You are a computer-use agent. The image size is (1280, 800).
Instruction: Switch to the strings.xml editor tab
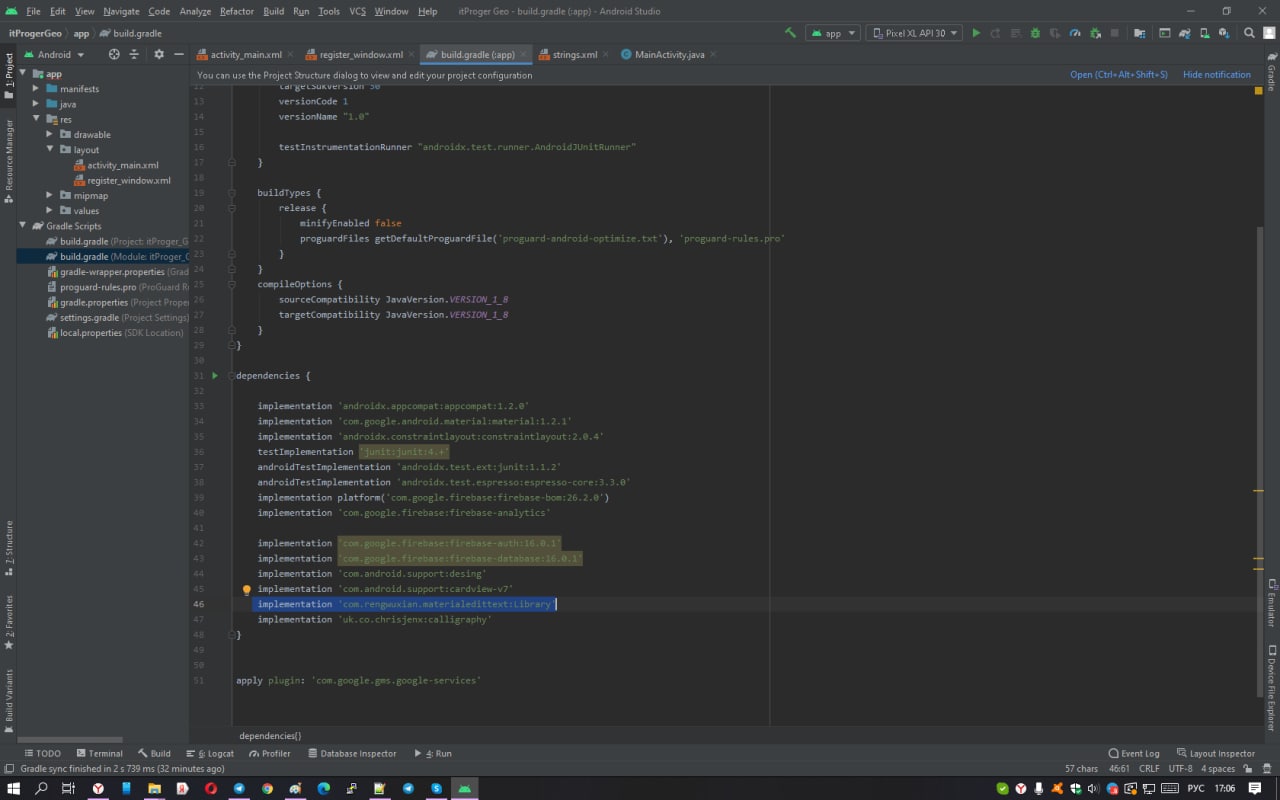click(x=574, y=54)
